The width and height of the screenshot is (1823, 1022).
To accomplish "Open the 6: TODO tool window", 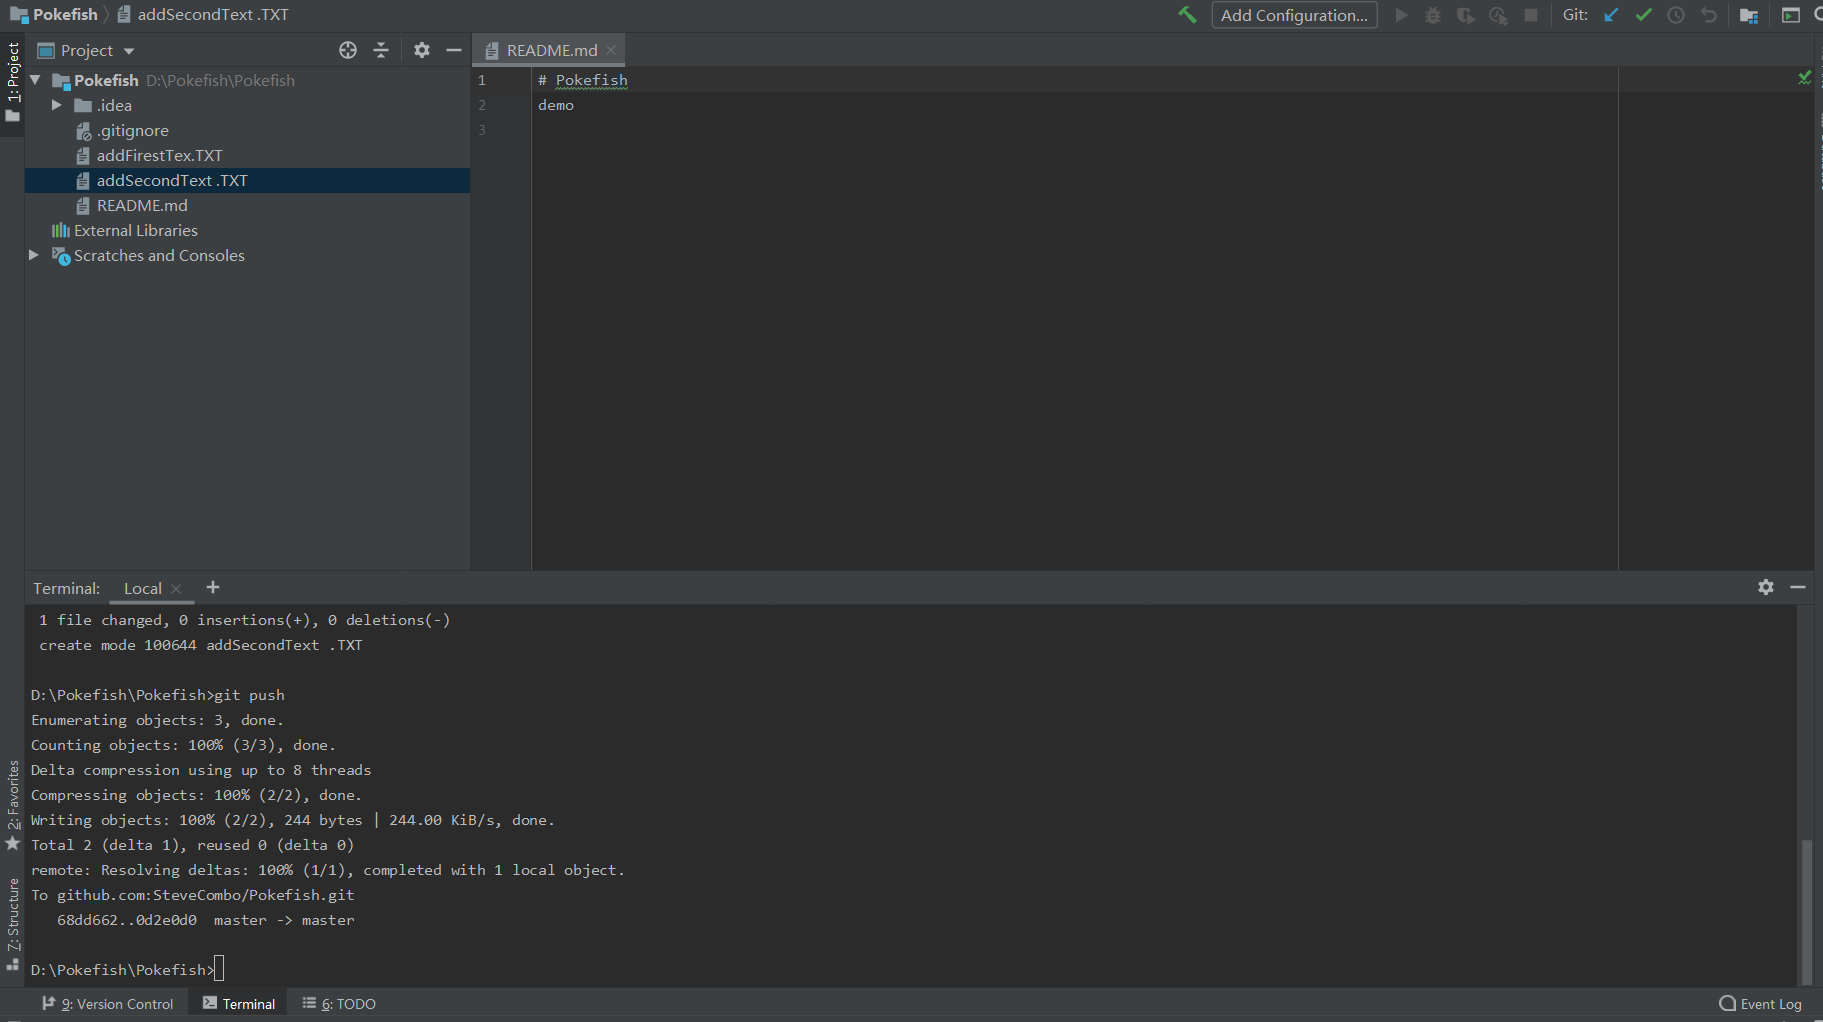I will click(x=339, y=1004).
